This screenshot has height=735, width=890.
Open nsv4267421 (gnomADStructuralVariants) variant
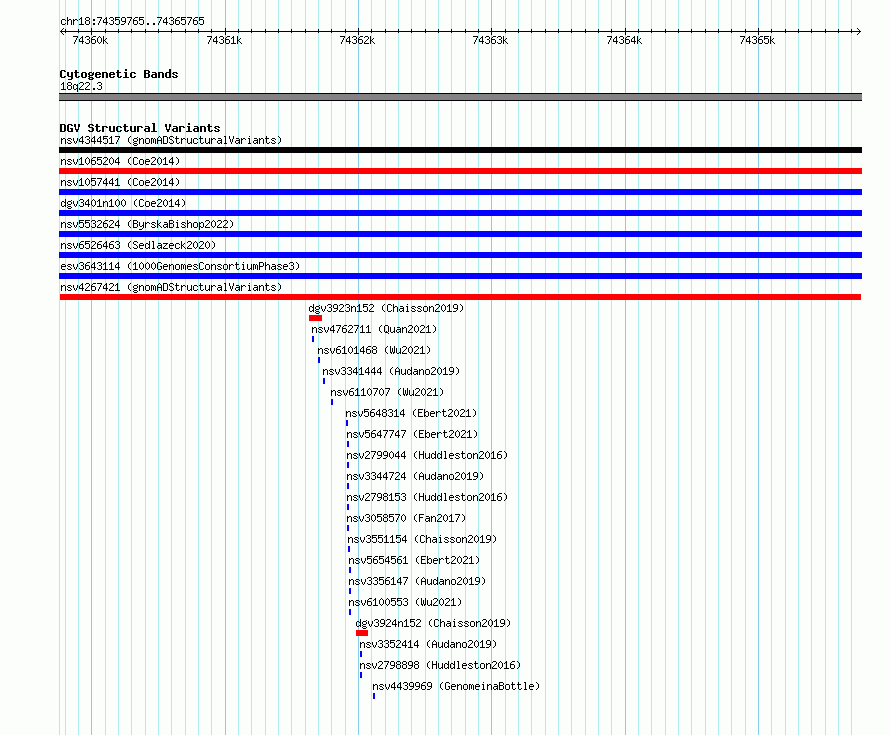171,287
